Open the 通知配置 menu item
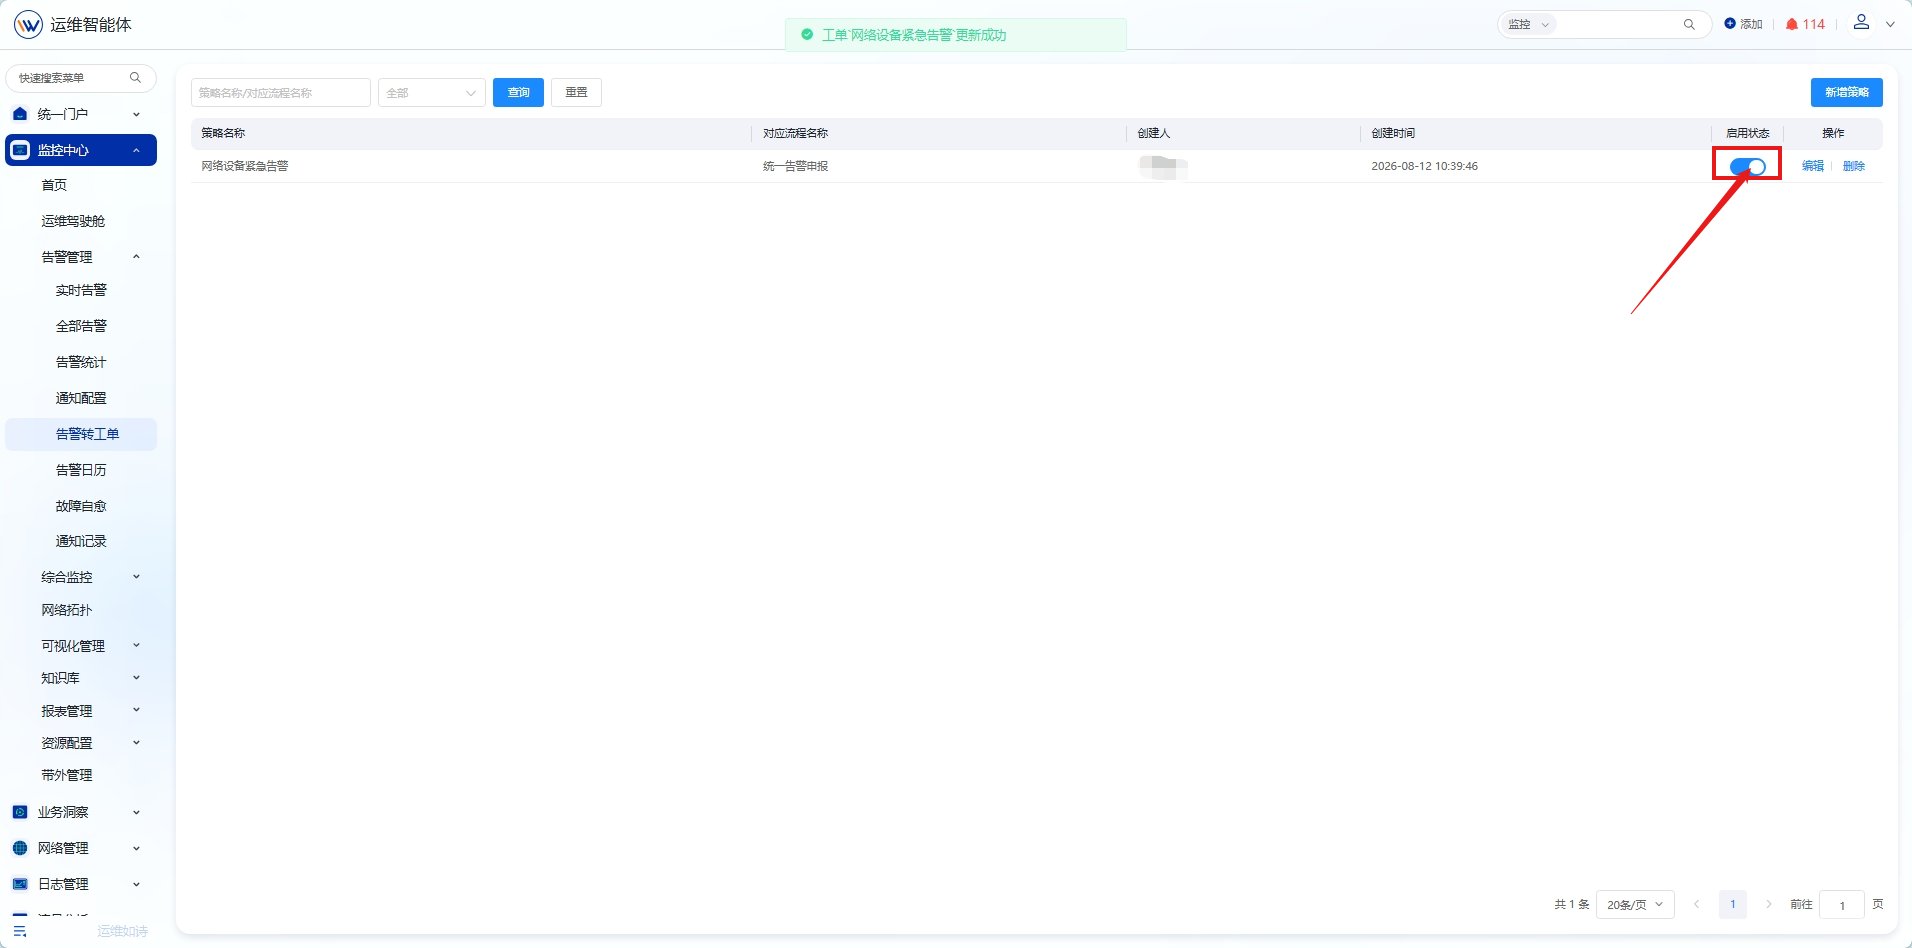The image size is (1912, 948). 81,398
